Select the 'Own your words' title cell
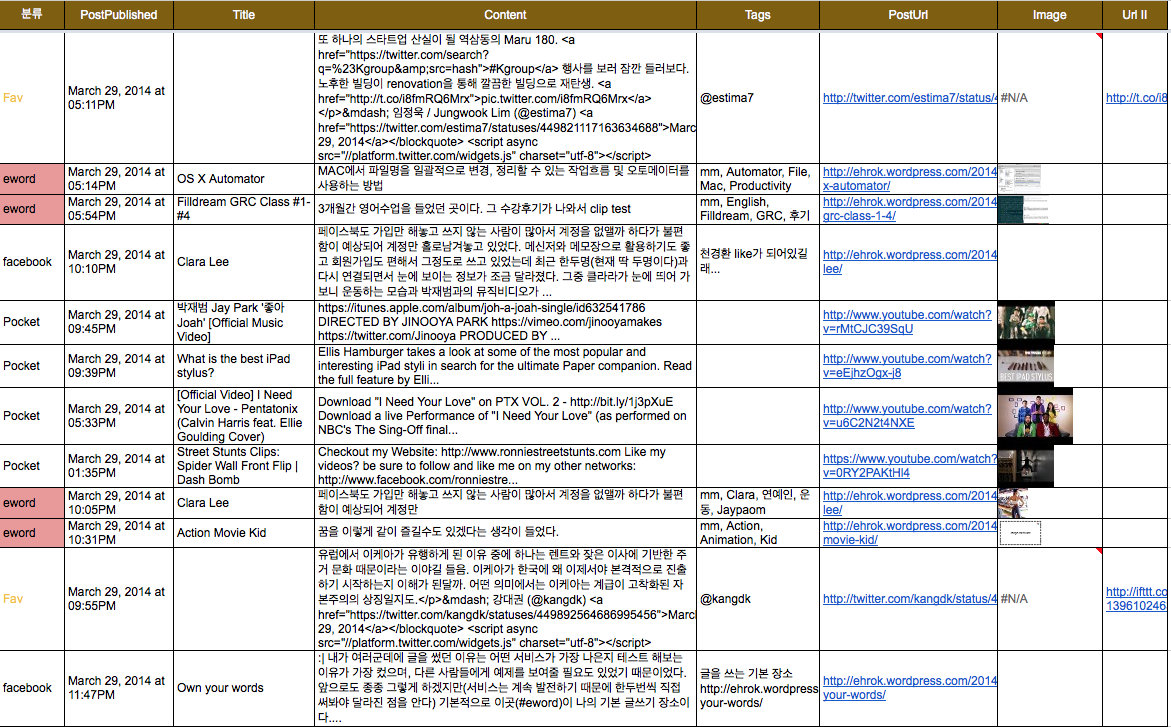Screen dimensions: 1171x727 point(220,688)
